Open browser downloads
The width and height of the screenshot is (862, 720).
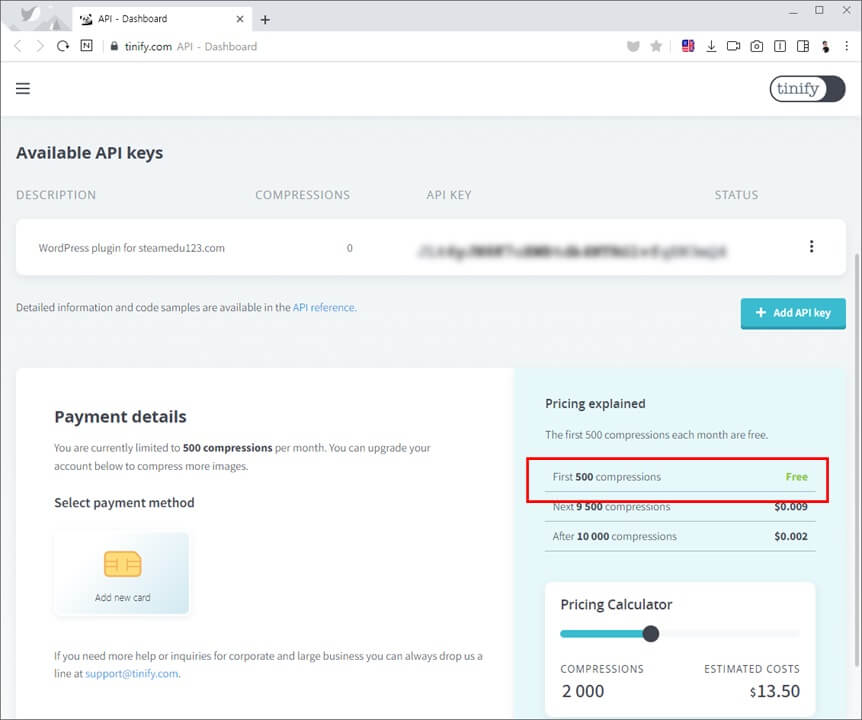pyautogui.click(x=711, y=46)
